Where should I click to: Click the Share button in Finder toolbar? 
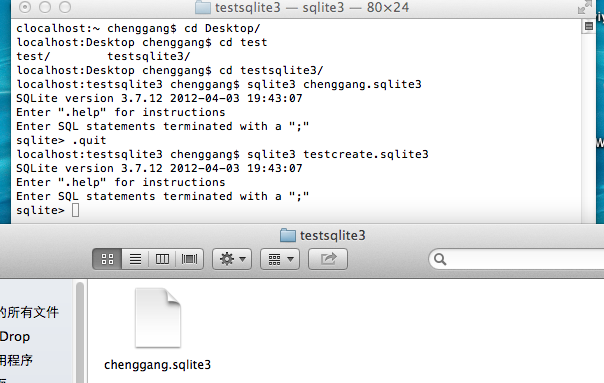[x=328, y=259]
